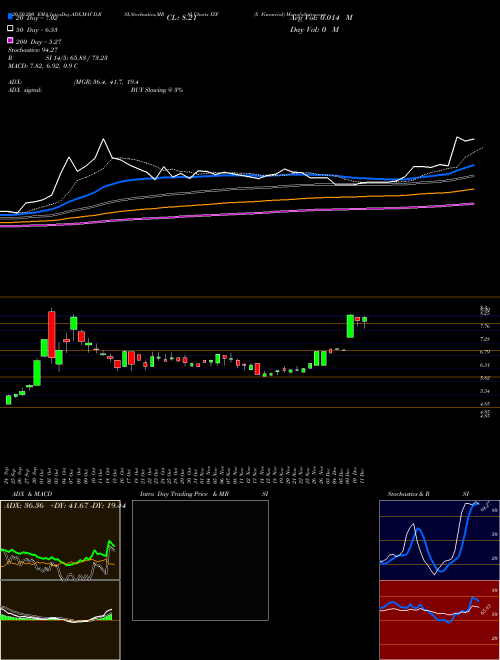Click the MACD histogram panel below ADX
This screenshot has width=500, height=660.
60,620
